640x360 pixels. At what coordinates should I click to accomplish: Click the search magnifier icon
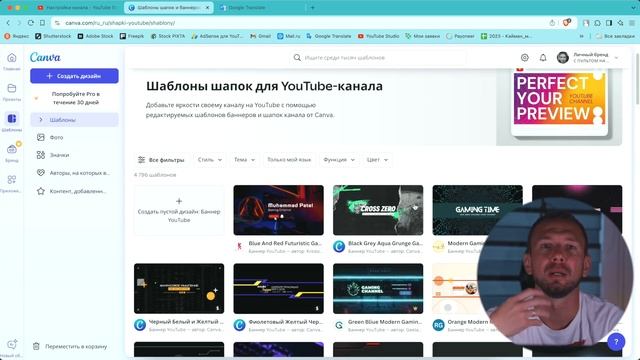pyautogui.click(x=297, y=58)
